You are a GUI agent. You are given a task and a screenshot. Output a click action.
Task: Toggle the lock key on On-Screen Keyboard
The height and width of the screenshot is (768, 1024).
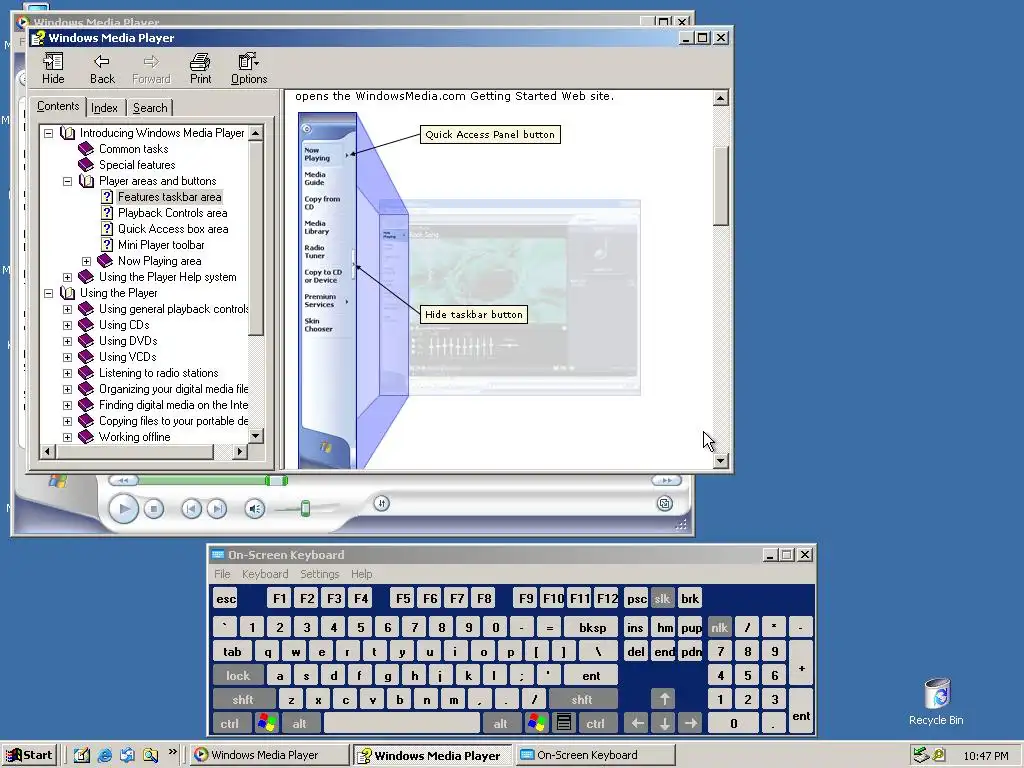tap(238, 675)
